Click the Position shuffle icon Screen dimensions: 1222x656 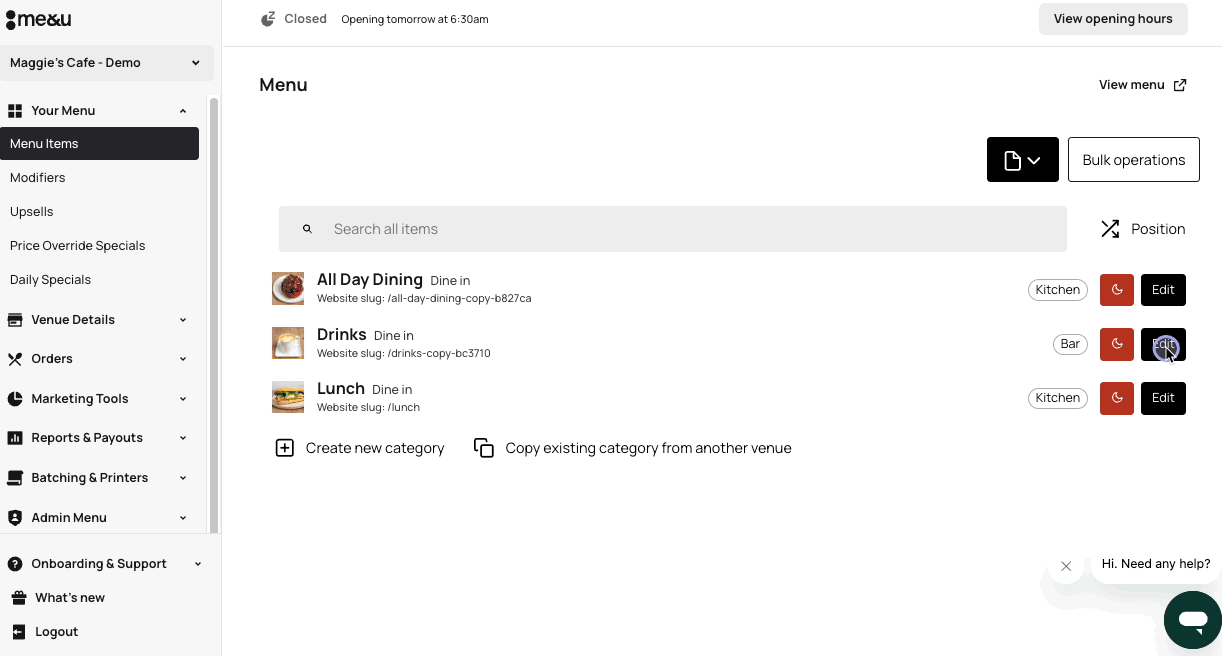click(x=1110, y=229)
